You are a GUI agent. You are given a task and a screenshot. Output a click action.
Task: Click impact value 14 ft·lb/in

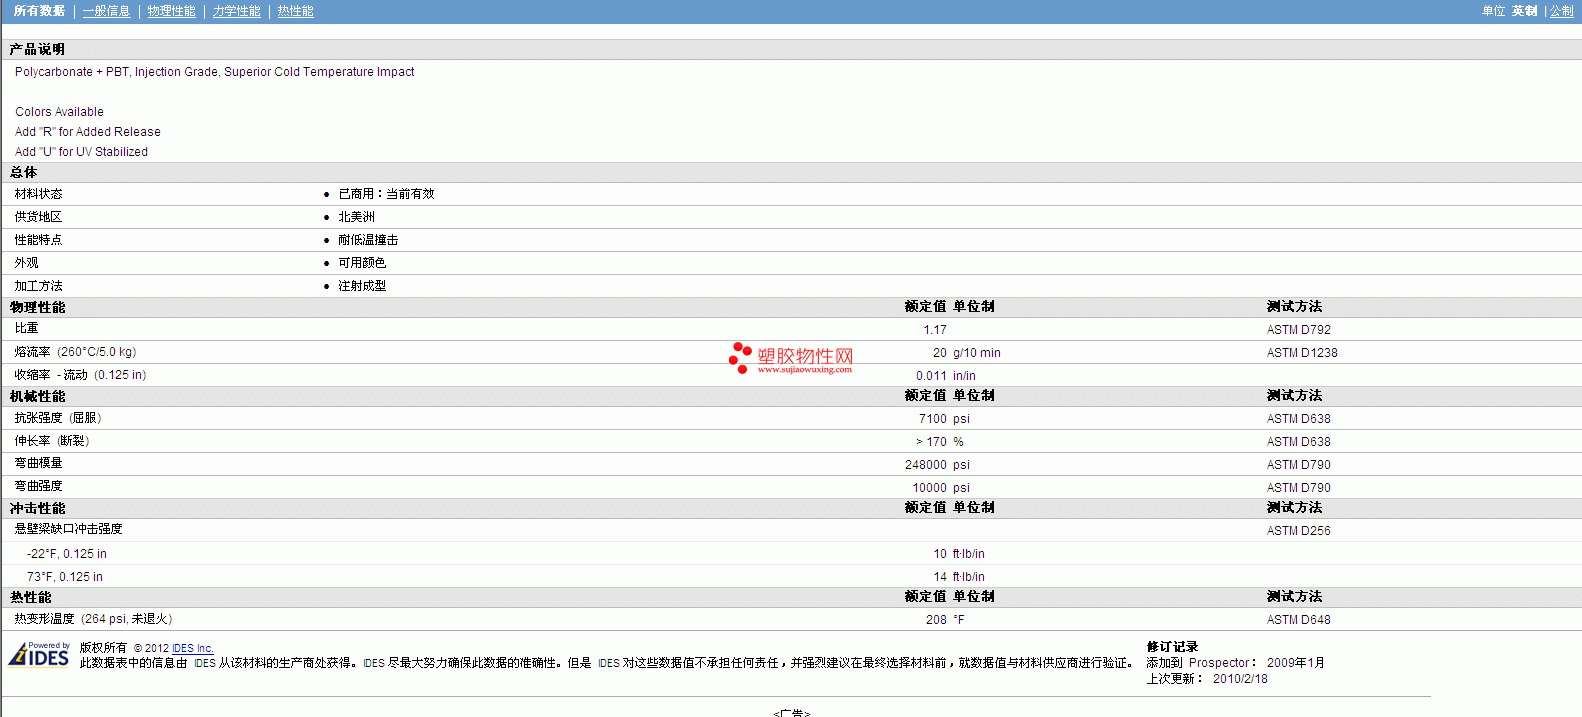point(959,577)
